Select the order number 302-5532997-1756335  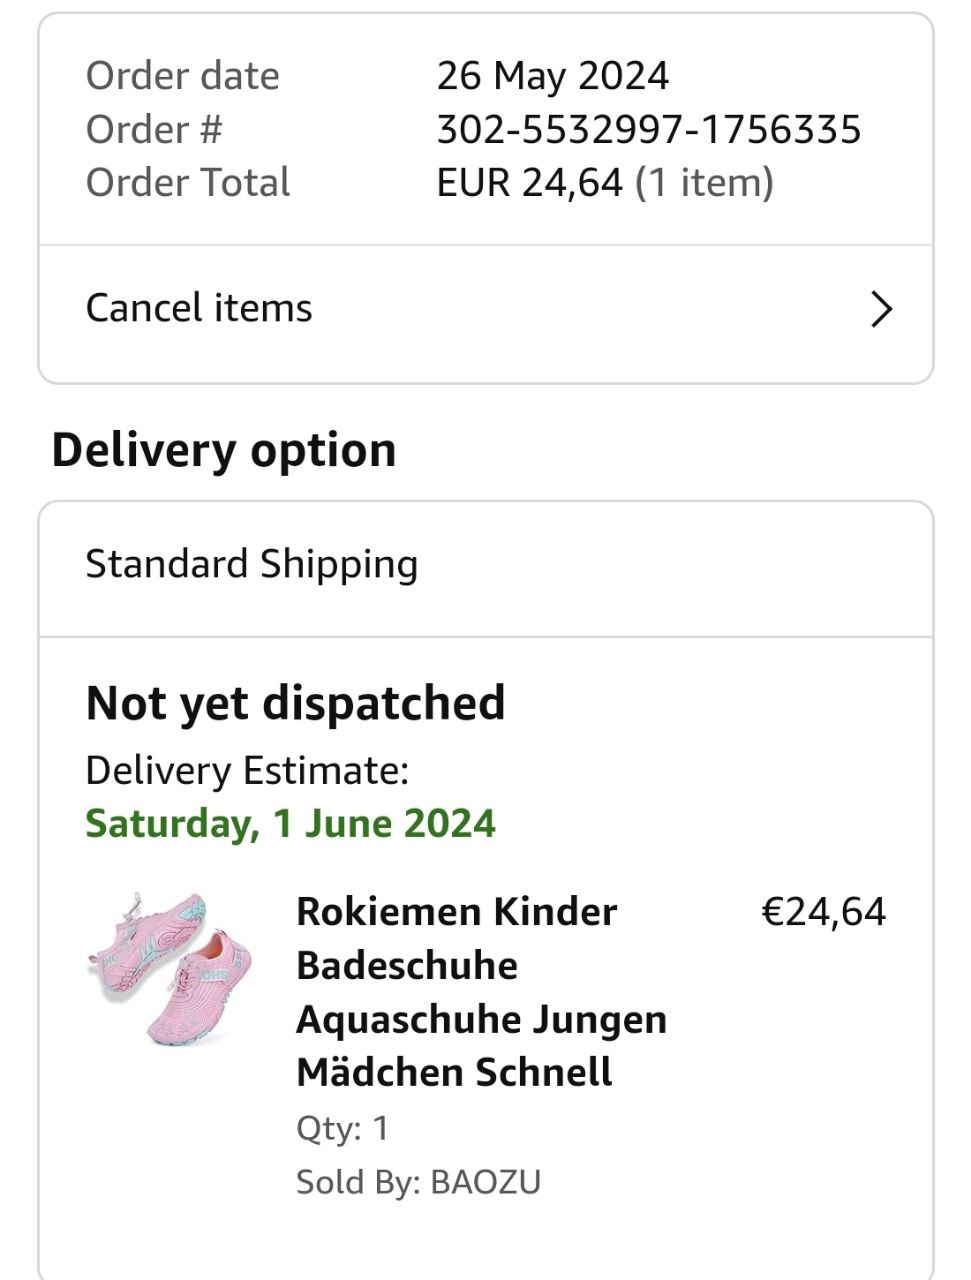click(x=648, y=129)
